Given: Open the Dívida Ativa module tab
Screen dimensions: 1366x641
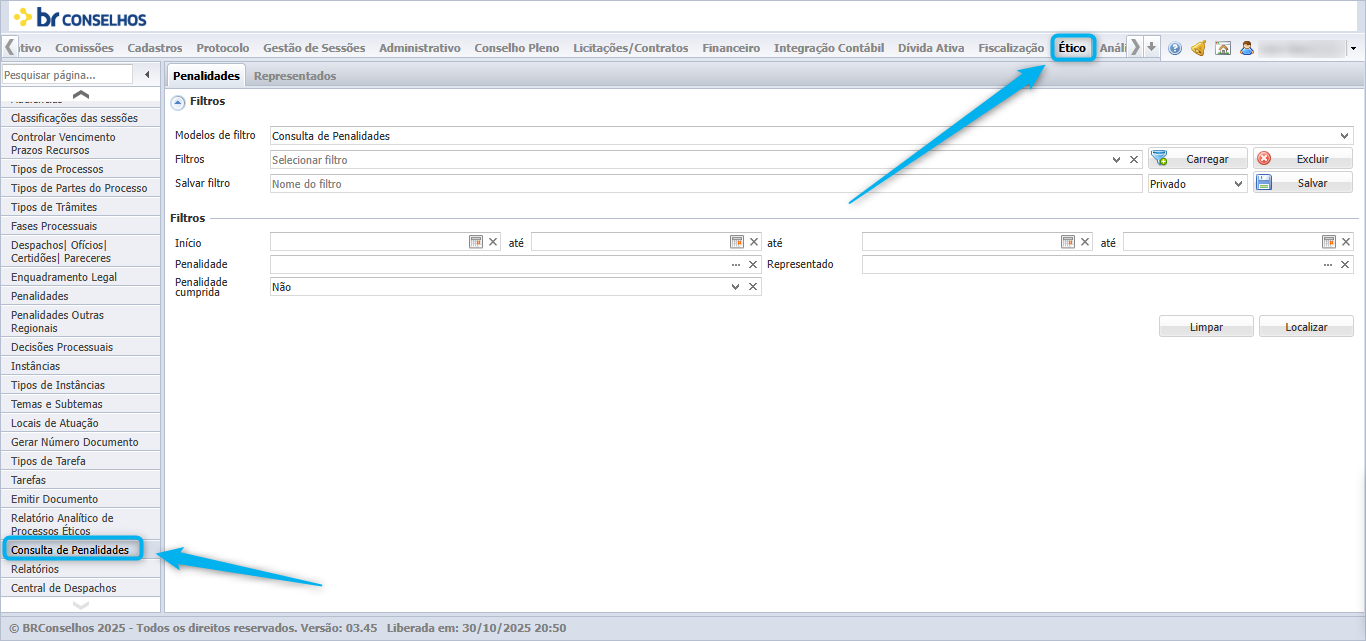Looking at the screenshot, I should click(x=931, y=48).
